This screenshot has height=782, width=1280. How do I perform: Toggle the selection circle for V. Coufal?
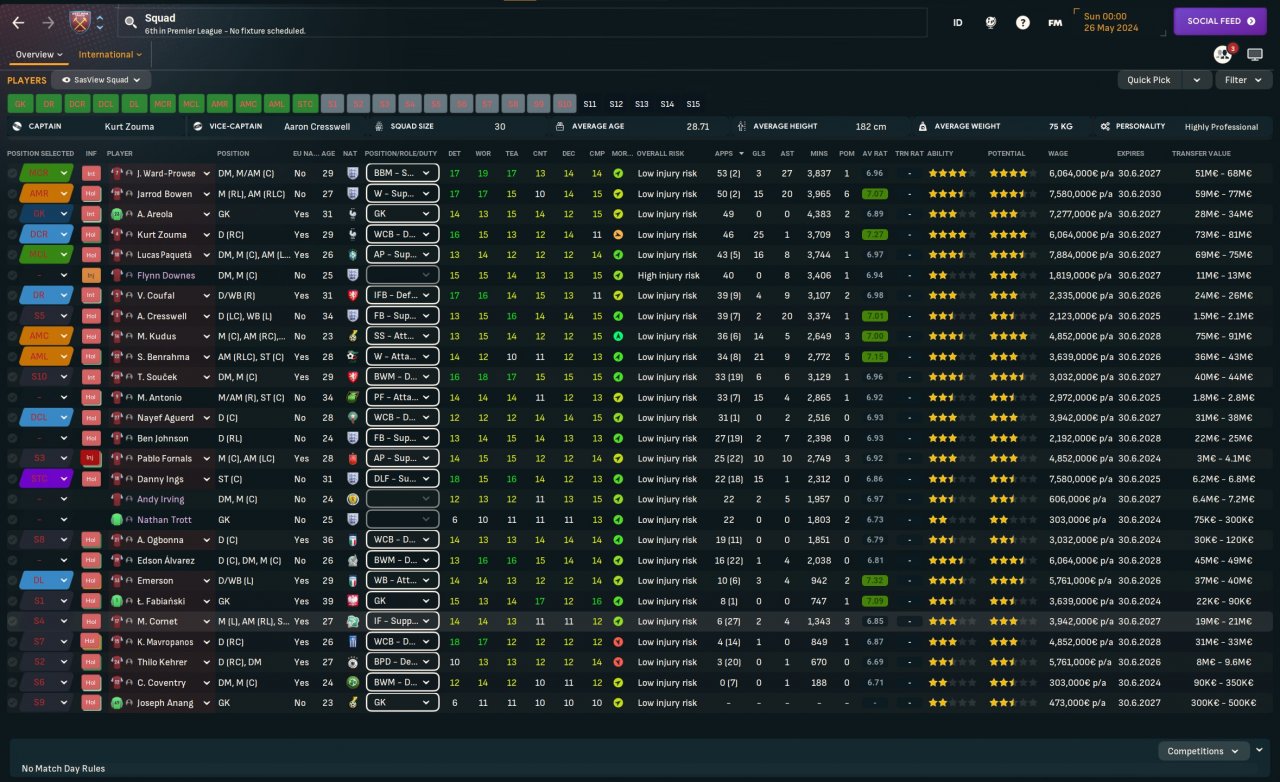tap(11, 296)
